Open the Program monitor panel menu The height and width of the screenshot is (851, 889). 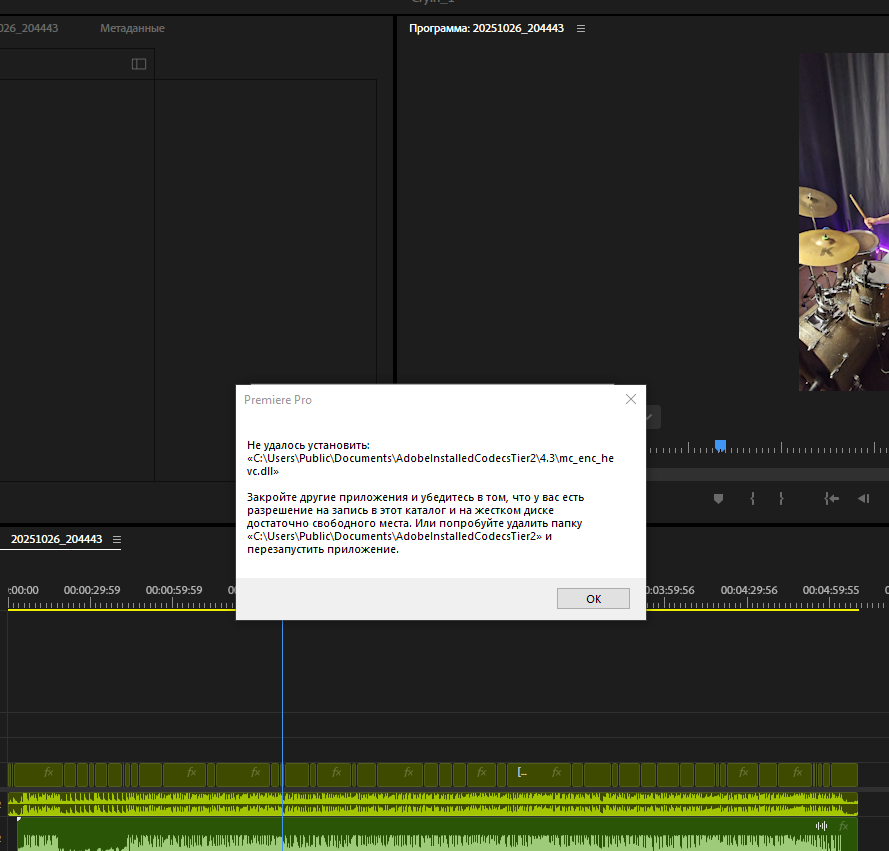[581, 29]
